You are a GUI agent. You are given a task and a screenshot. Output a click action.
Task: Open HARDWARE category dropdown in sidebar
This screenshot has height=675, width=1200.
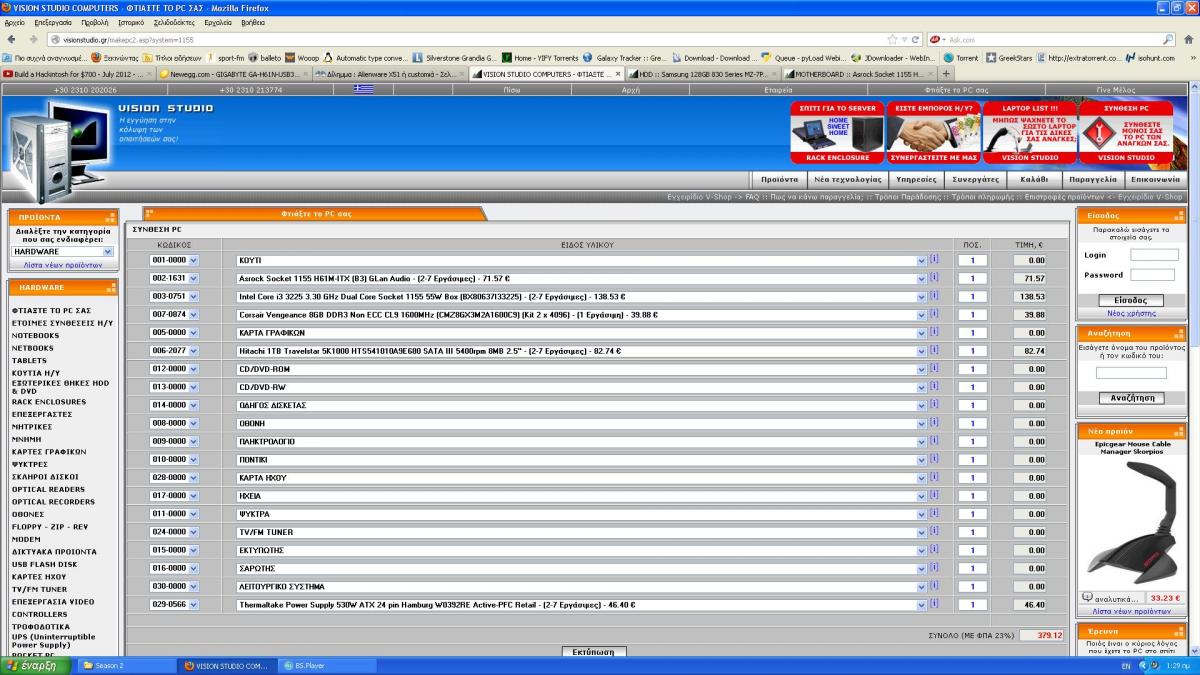click(63, 252)
